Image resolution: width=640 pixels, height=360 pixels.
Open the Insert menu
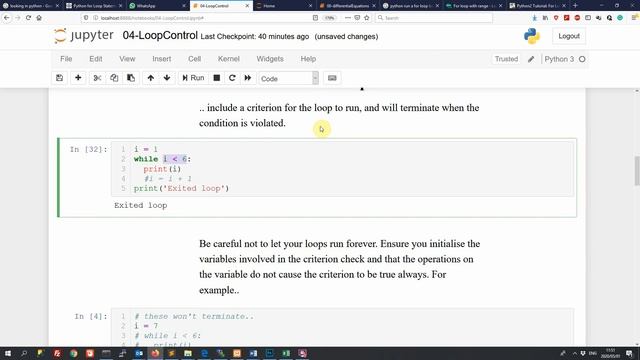pyautogui.click(x=162, y=59)
